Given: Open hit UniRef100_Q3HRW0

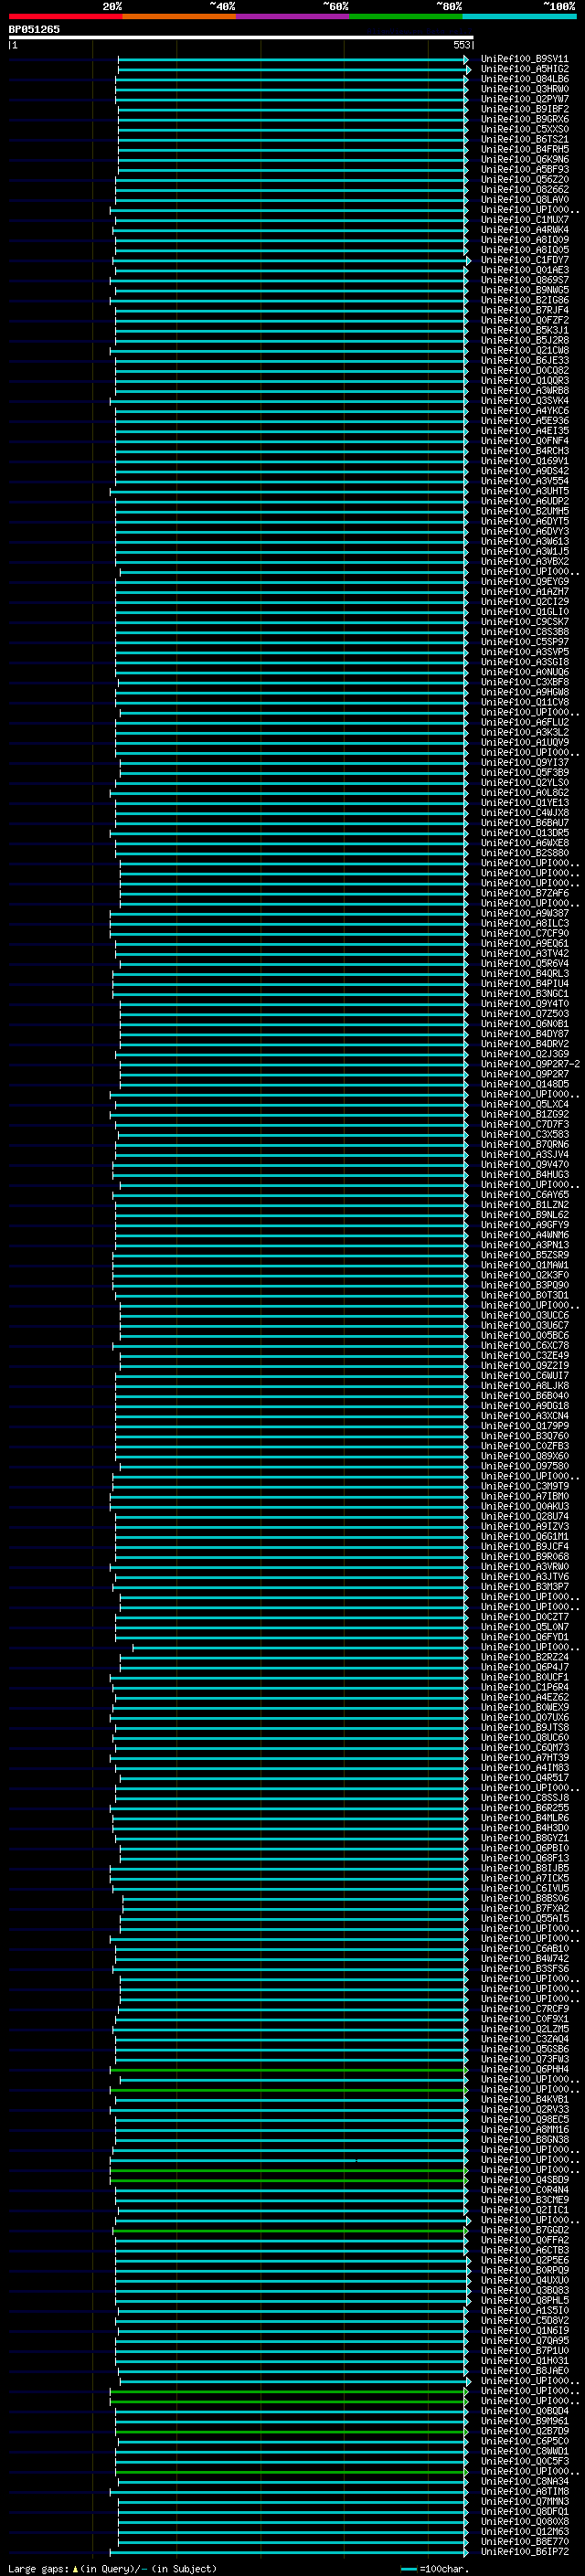Looking at the screenshot, I should [x=524, y=89].
